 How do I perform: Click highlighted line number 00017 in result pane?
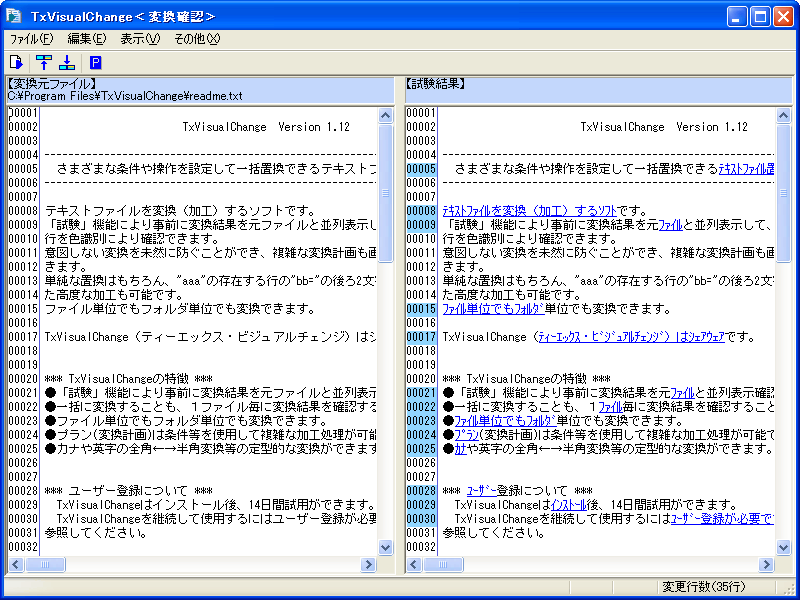point(421,337)
